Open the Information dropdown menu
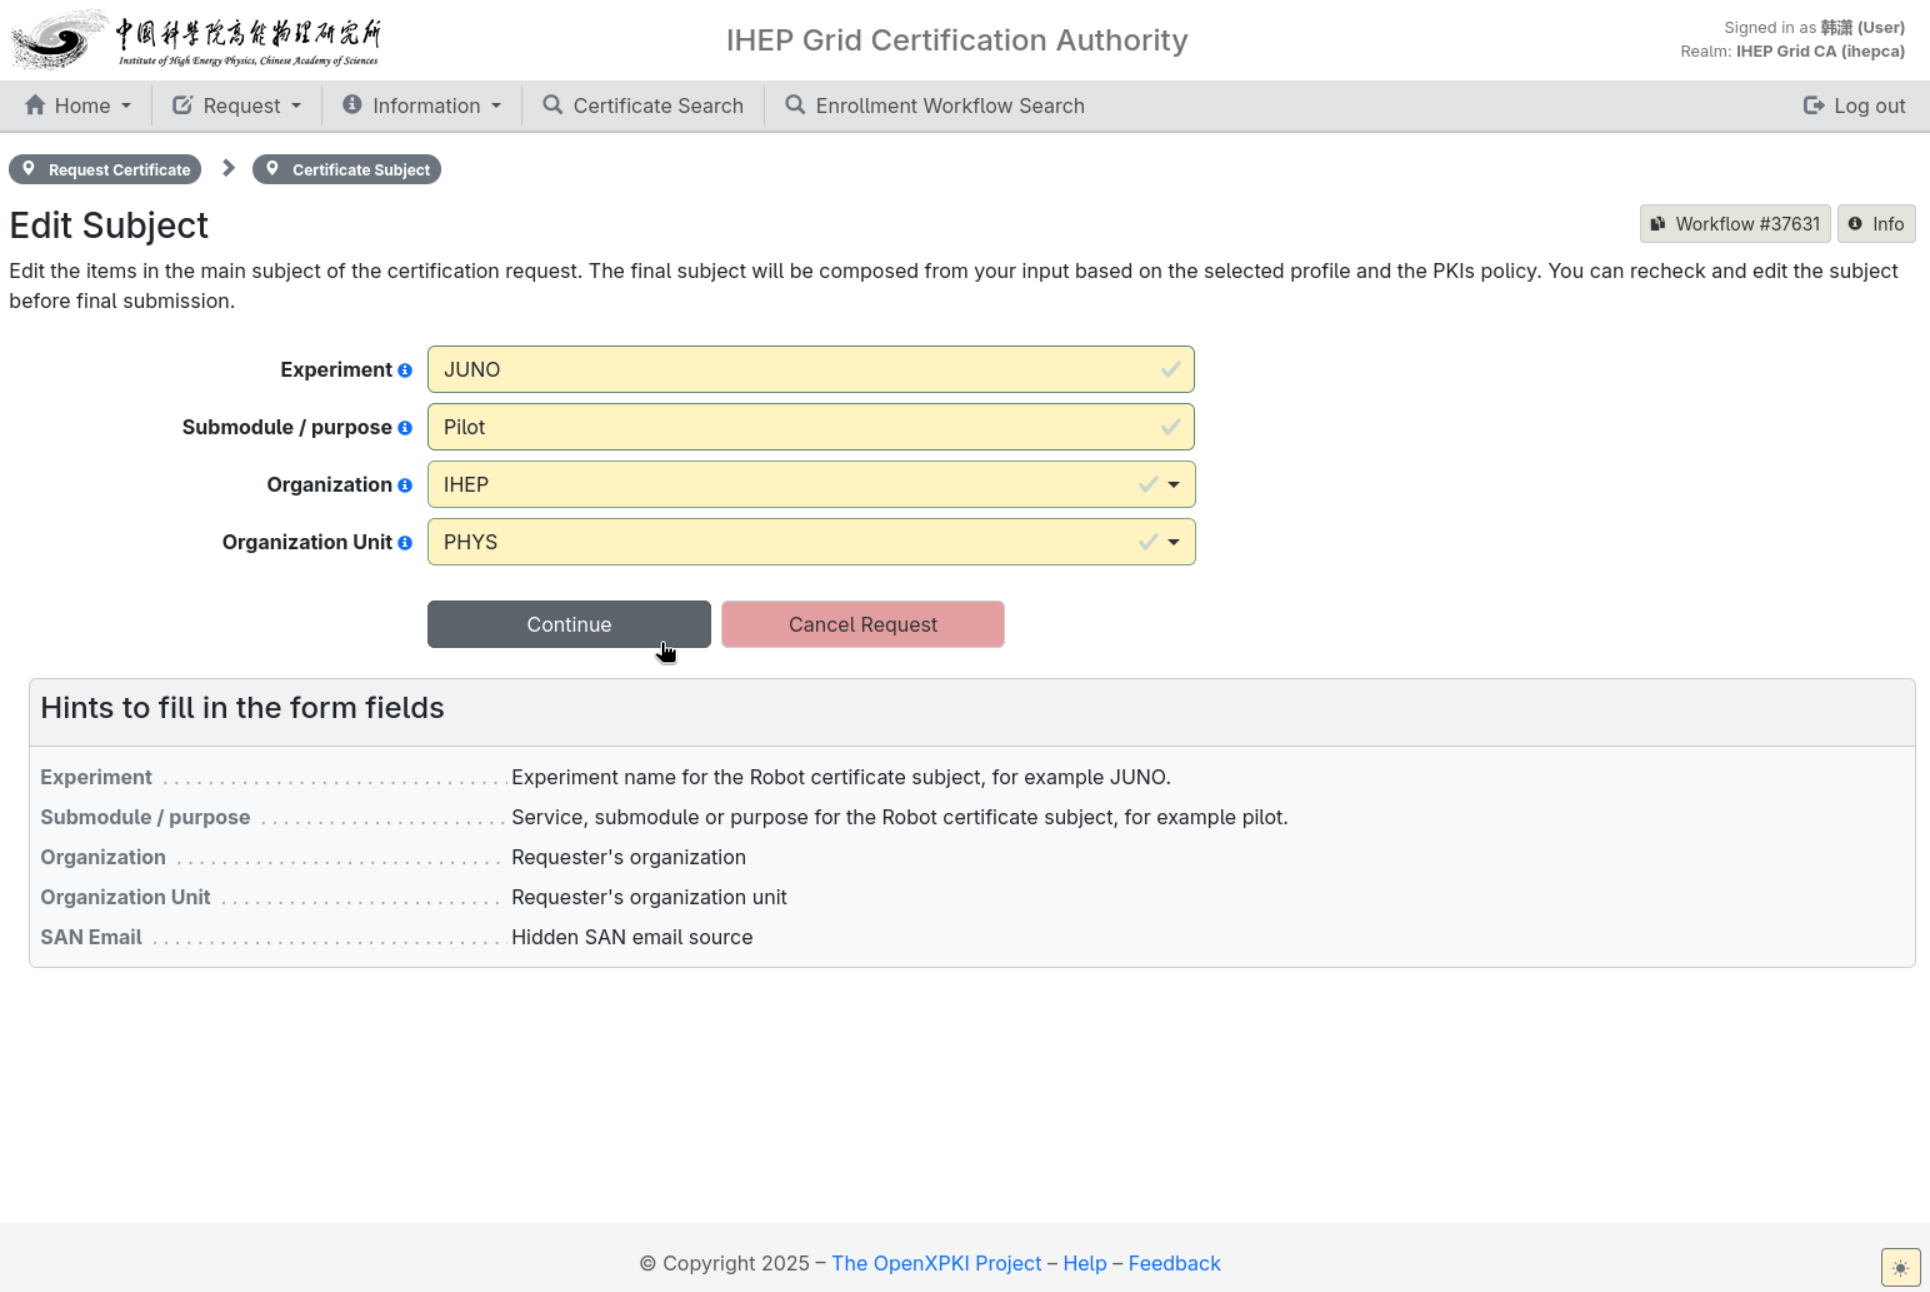 click(x=422, y=106)
